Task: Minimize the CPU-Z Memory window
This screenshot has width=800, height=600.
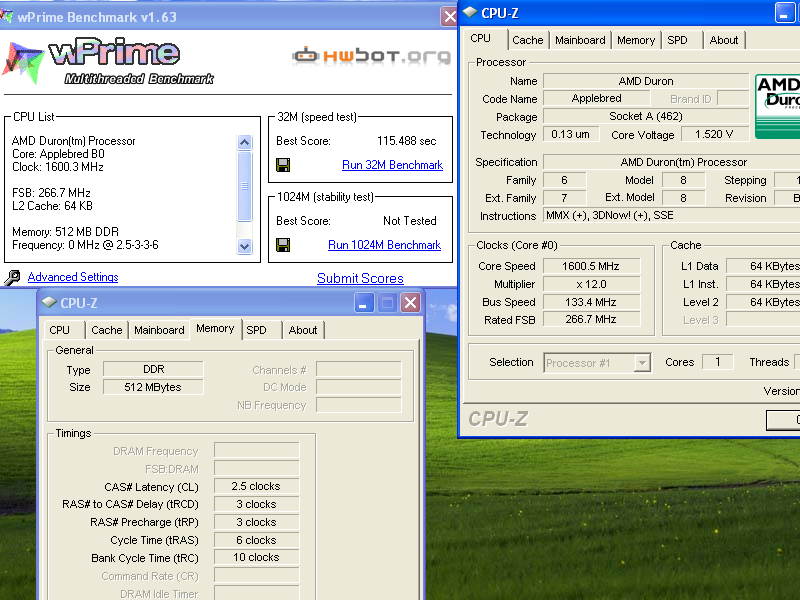Action: [364, 303]
